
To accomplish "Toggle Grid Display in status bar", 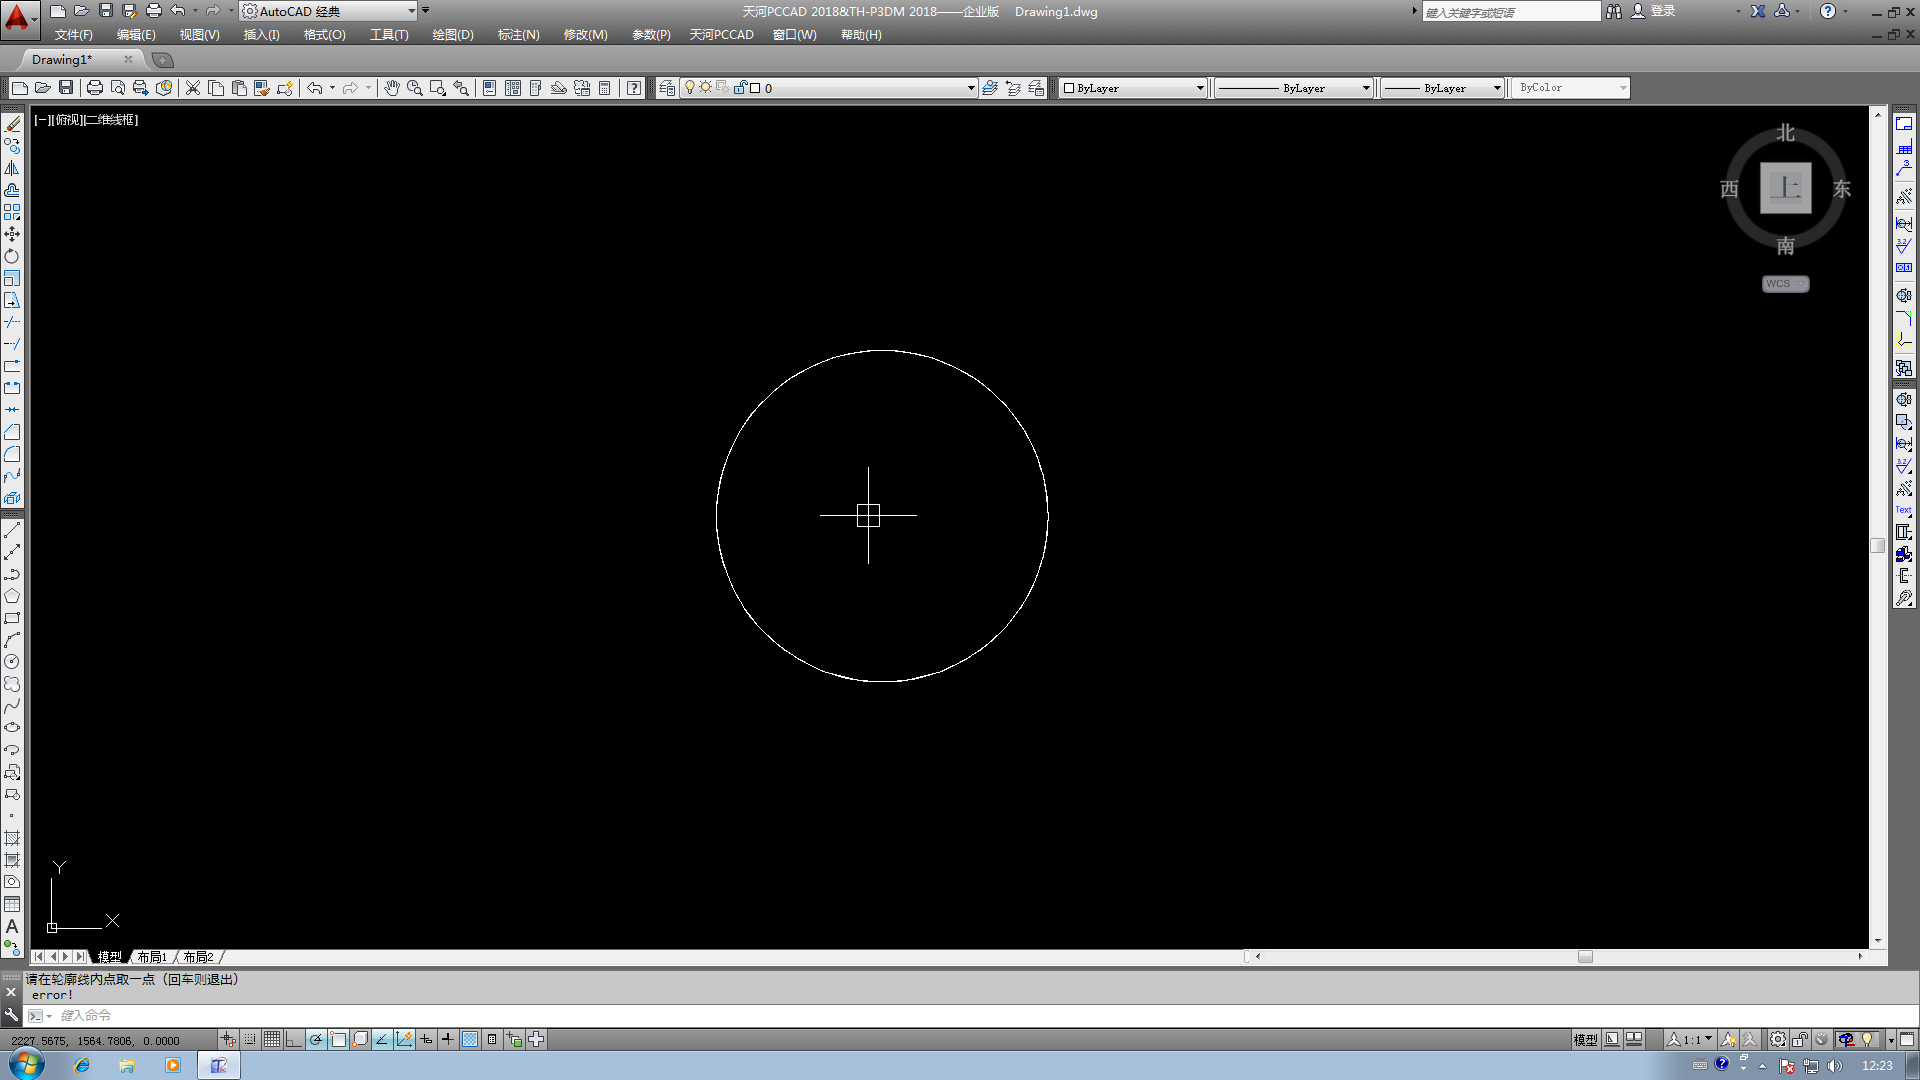I will [x=272, y=1040].
